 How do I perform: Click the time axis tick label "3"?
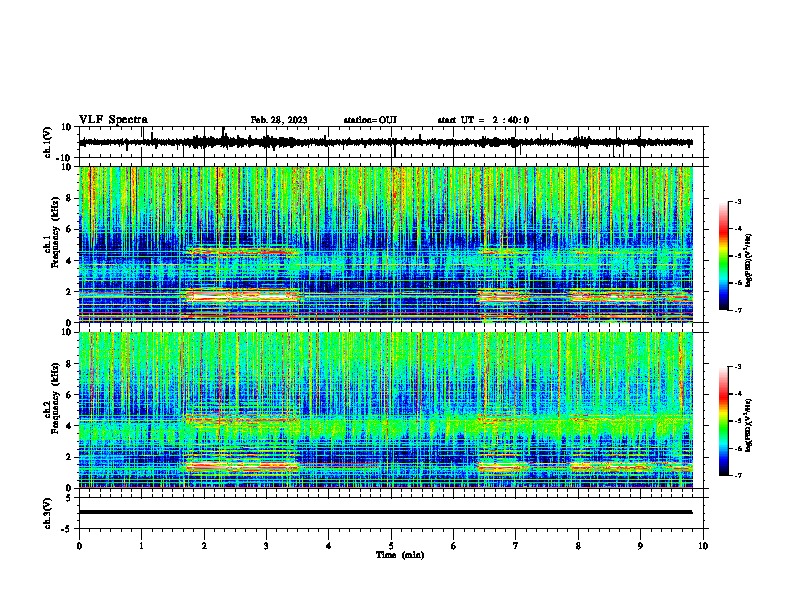click(x=266, y=546)
